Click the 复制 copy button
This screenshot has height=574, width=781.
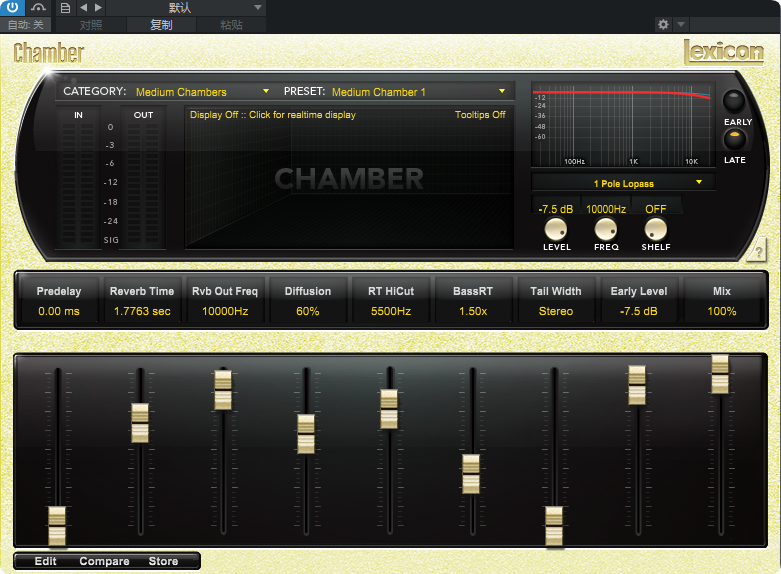tap(161, 25)
